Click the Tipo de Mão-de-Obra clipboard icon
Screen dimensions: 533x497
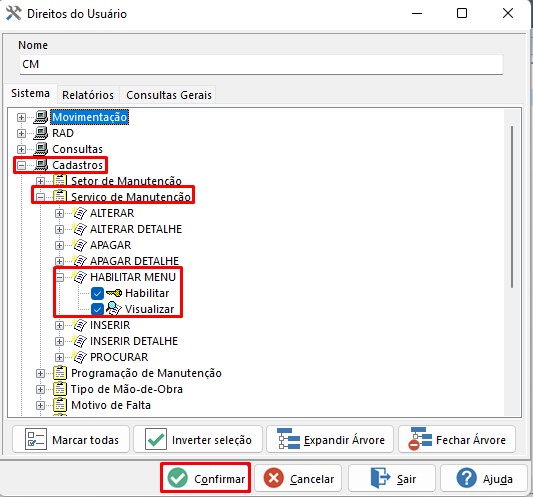(x=60, y=389)
